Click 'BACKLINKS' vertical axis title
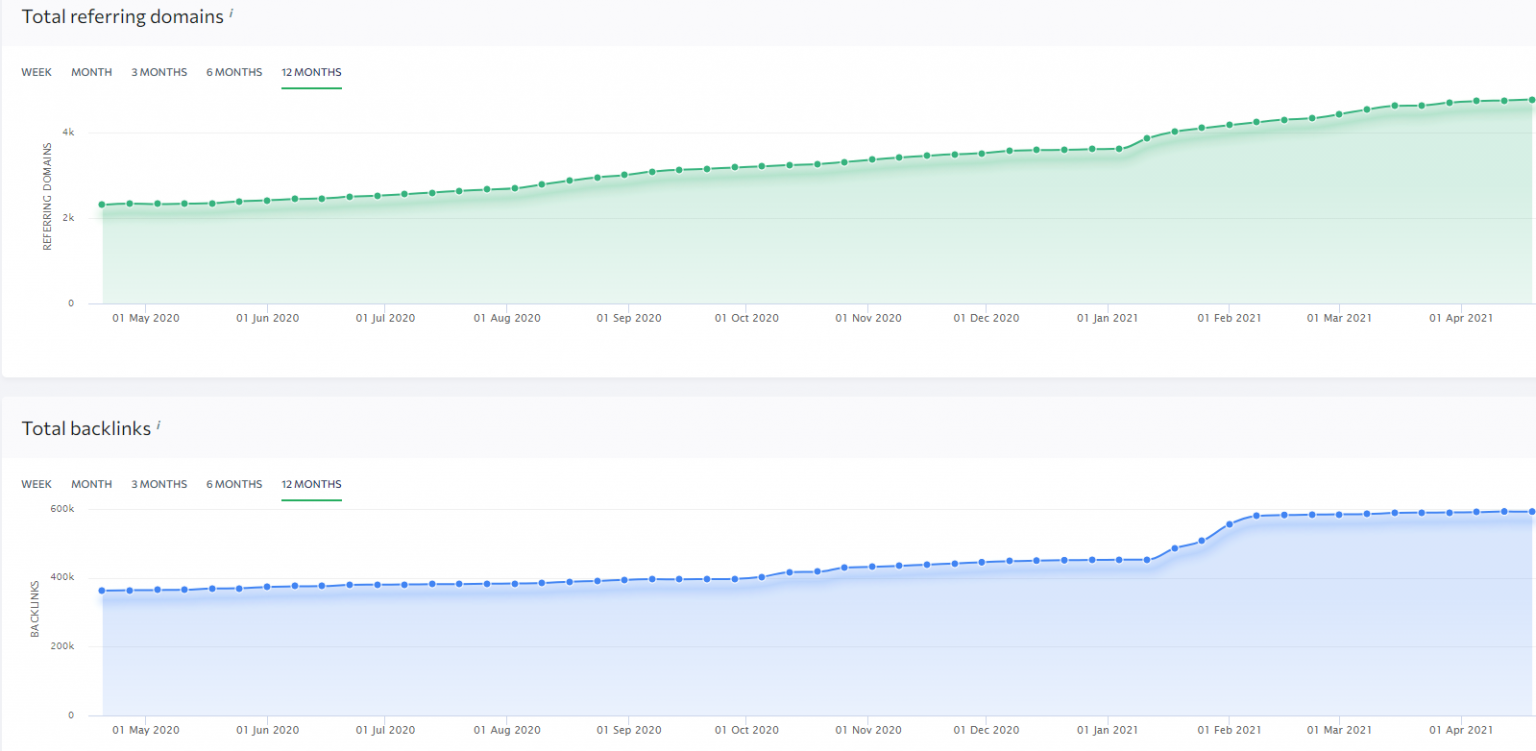1536x751 pixels. click(34, 607)
